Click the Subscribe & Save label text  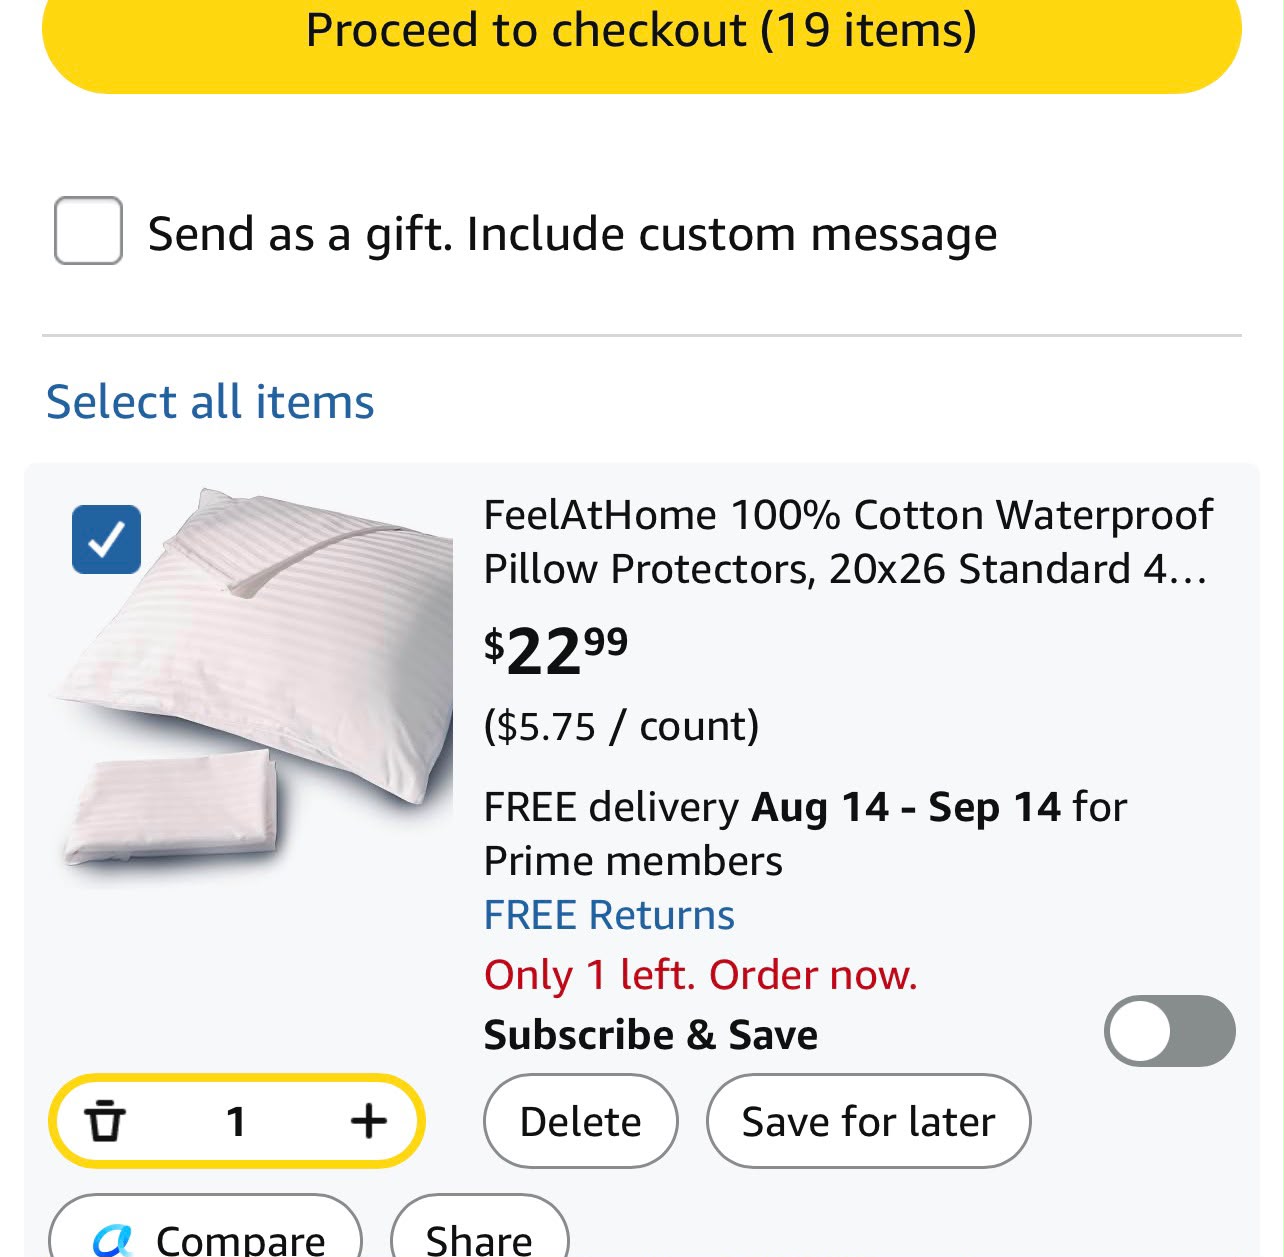(651, 1035)
